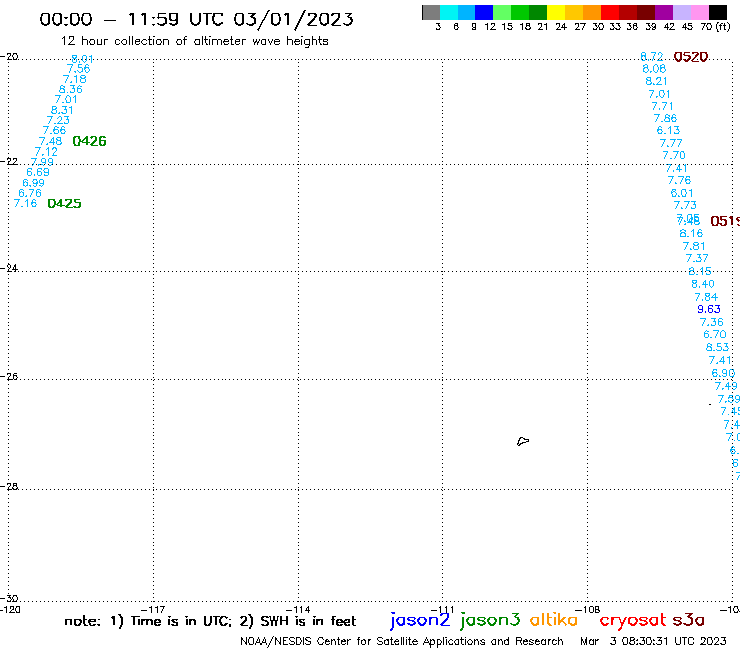
Task: Click the "6.01" wave height value
Action: 682,193
